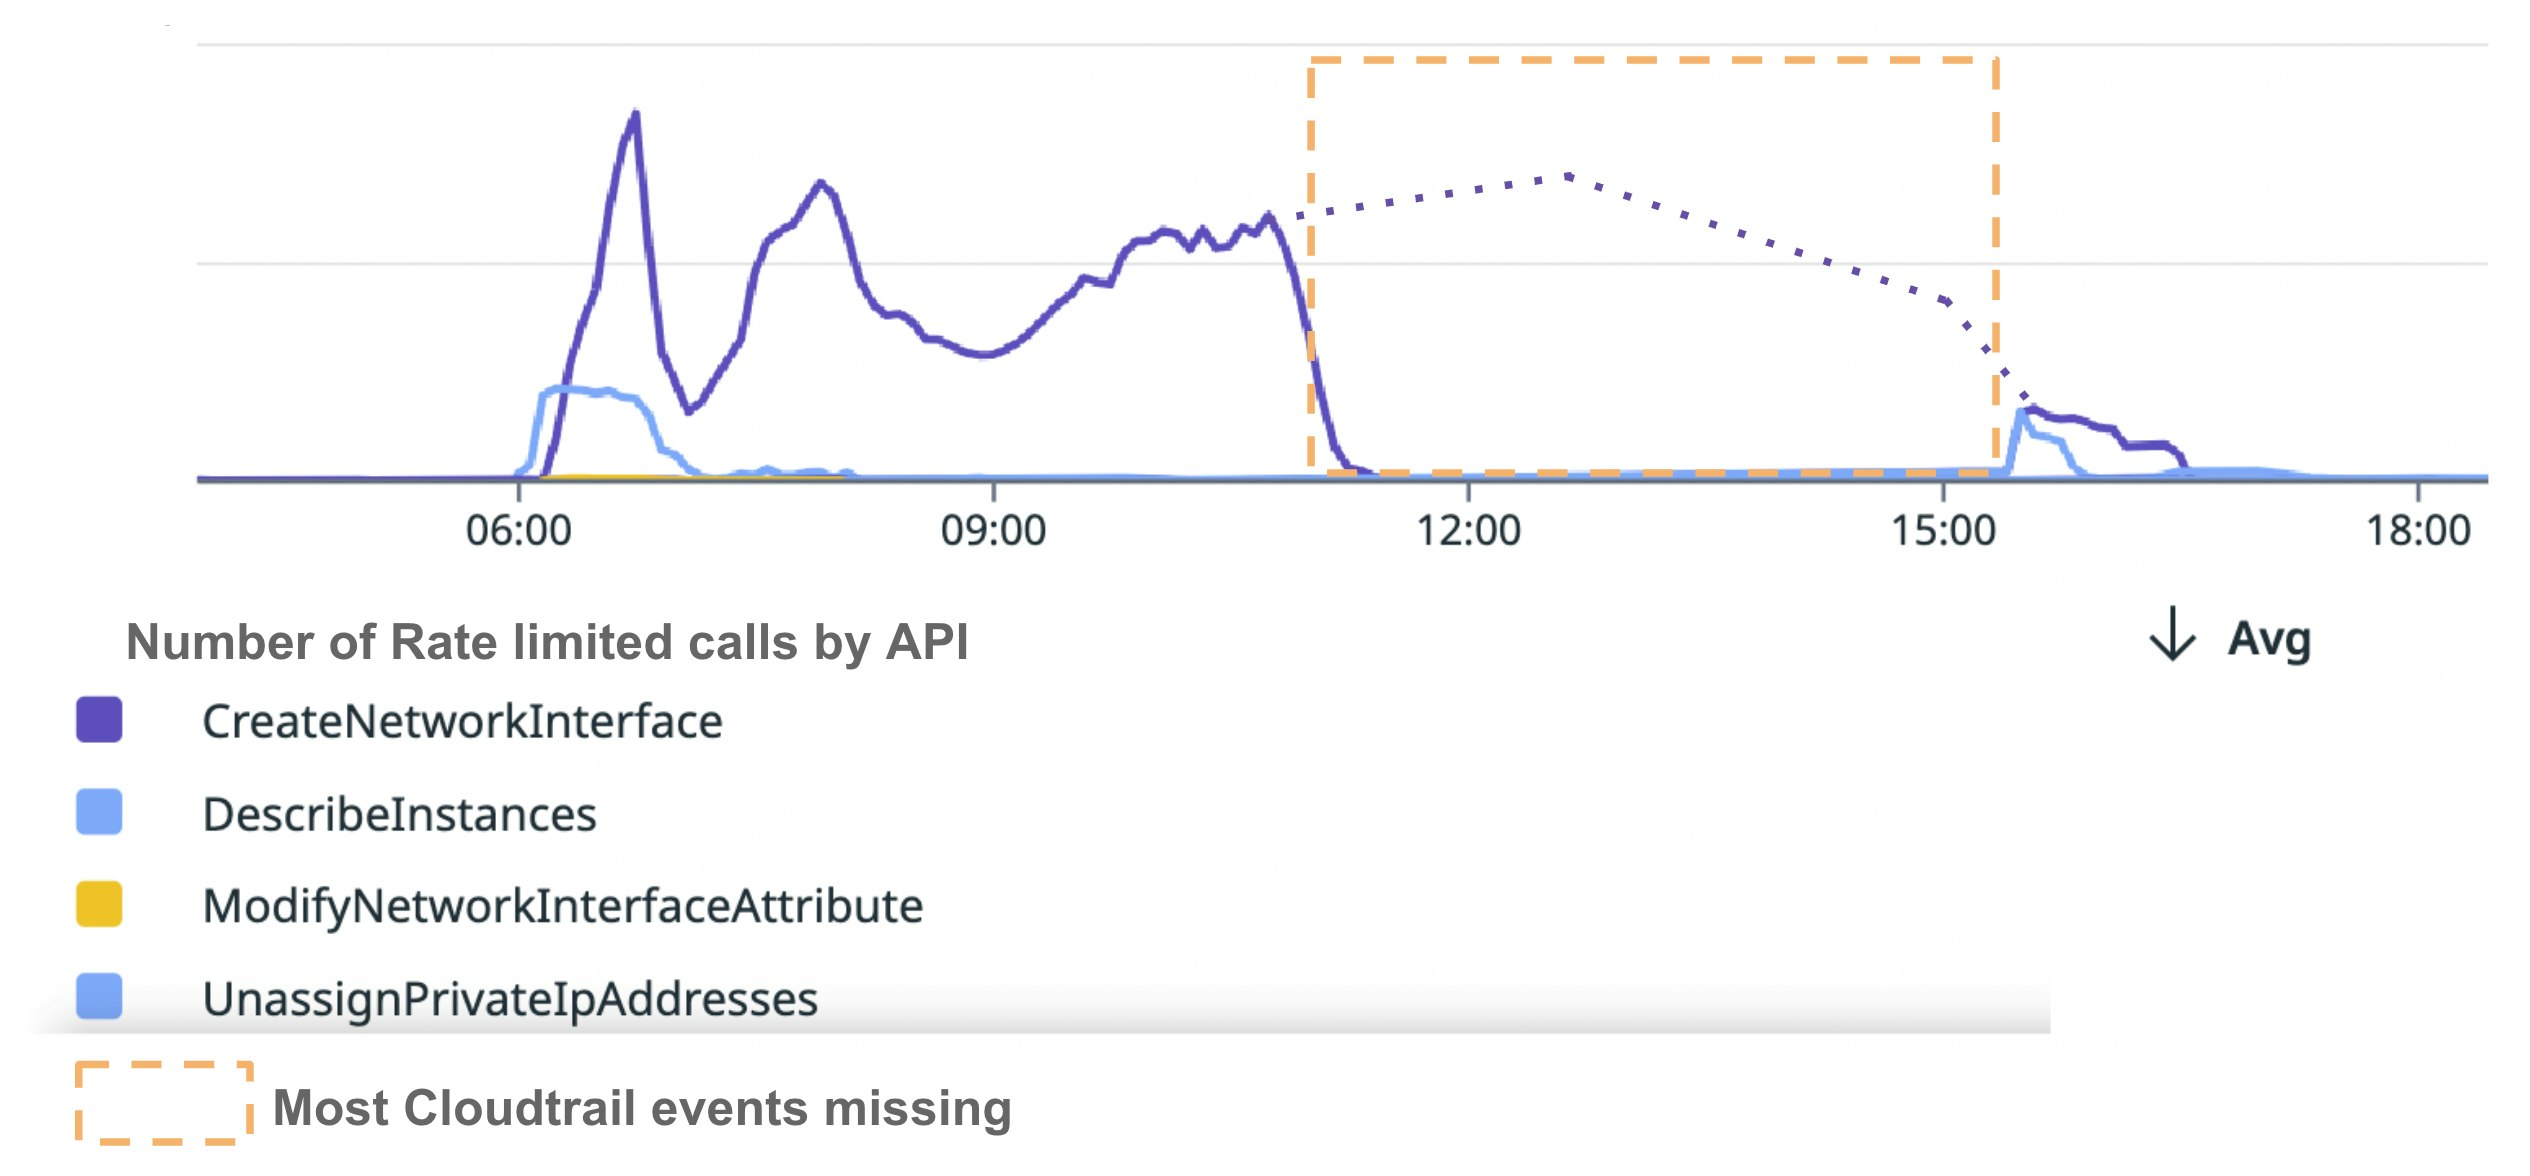The width and height of the screenshot is (2530, 1176).
Task: Click the UnassignPrivateIpAddresses blue legend swatch
Action: click(99, 996)
